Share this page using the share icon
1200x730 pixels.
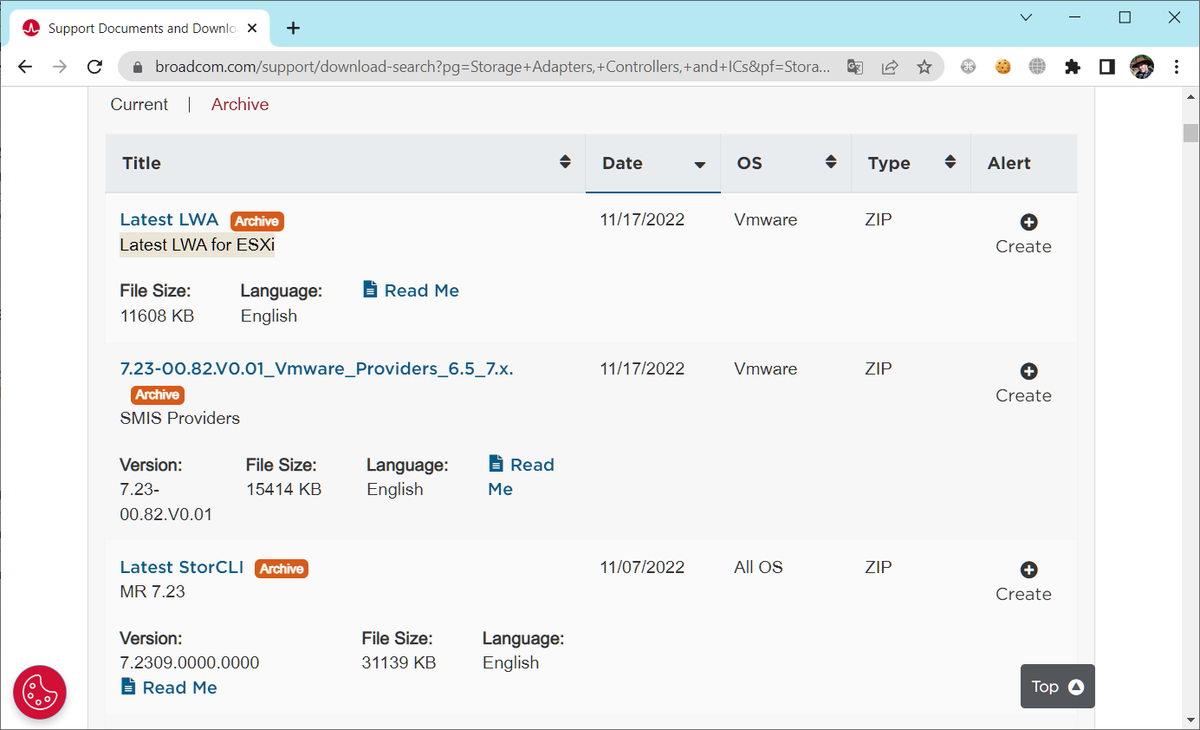889,67
